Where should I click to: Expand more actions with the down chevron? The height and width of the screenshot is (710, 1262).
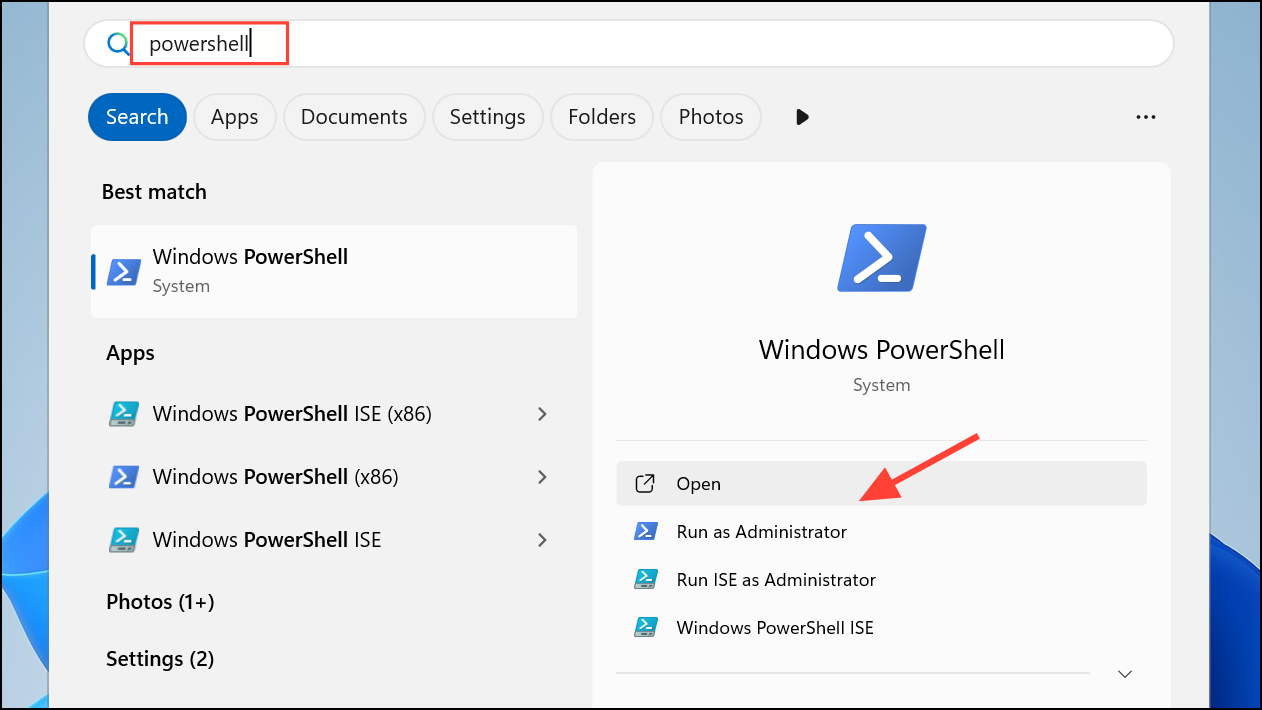click(1125, 674)
